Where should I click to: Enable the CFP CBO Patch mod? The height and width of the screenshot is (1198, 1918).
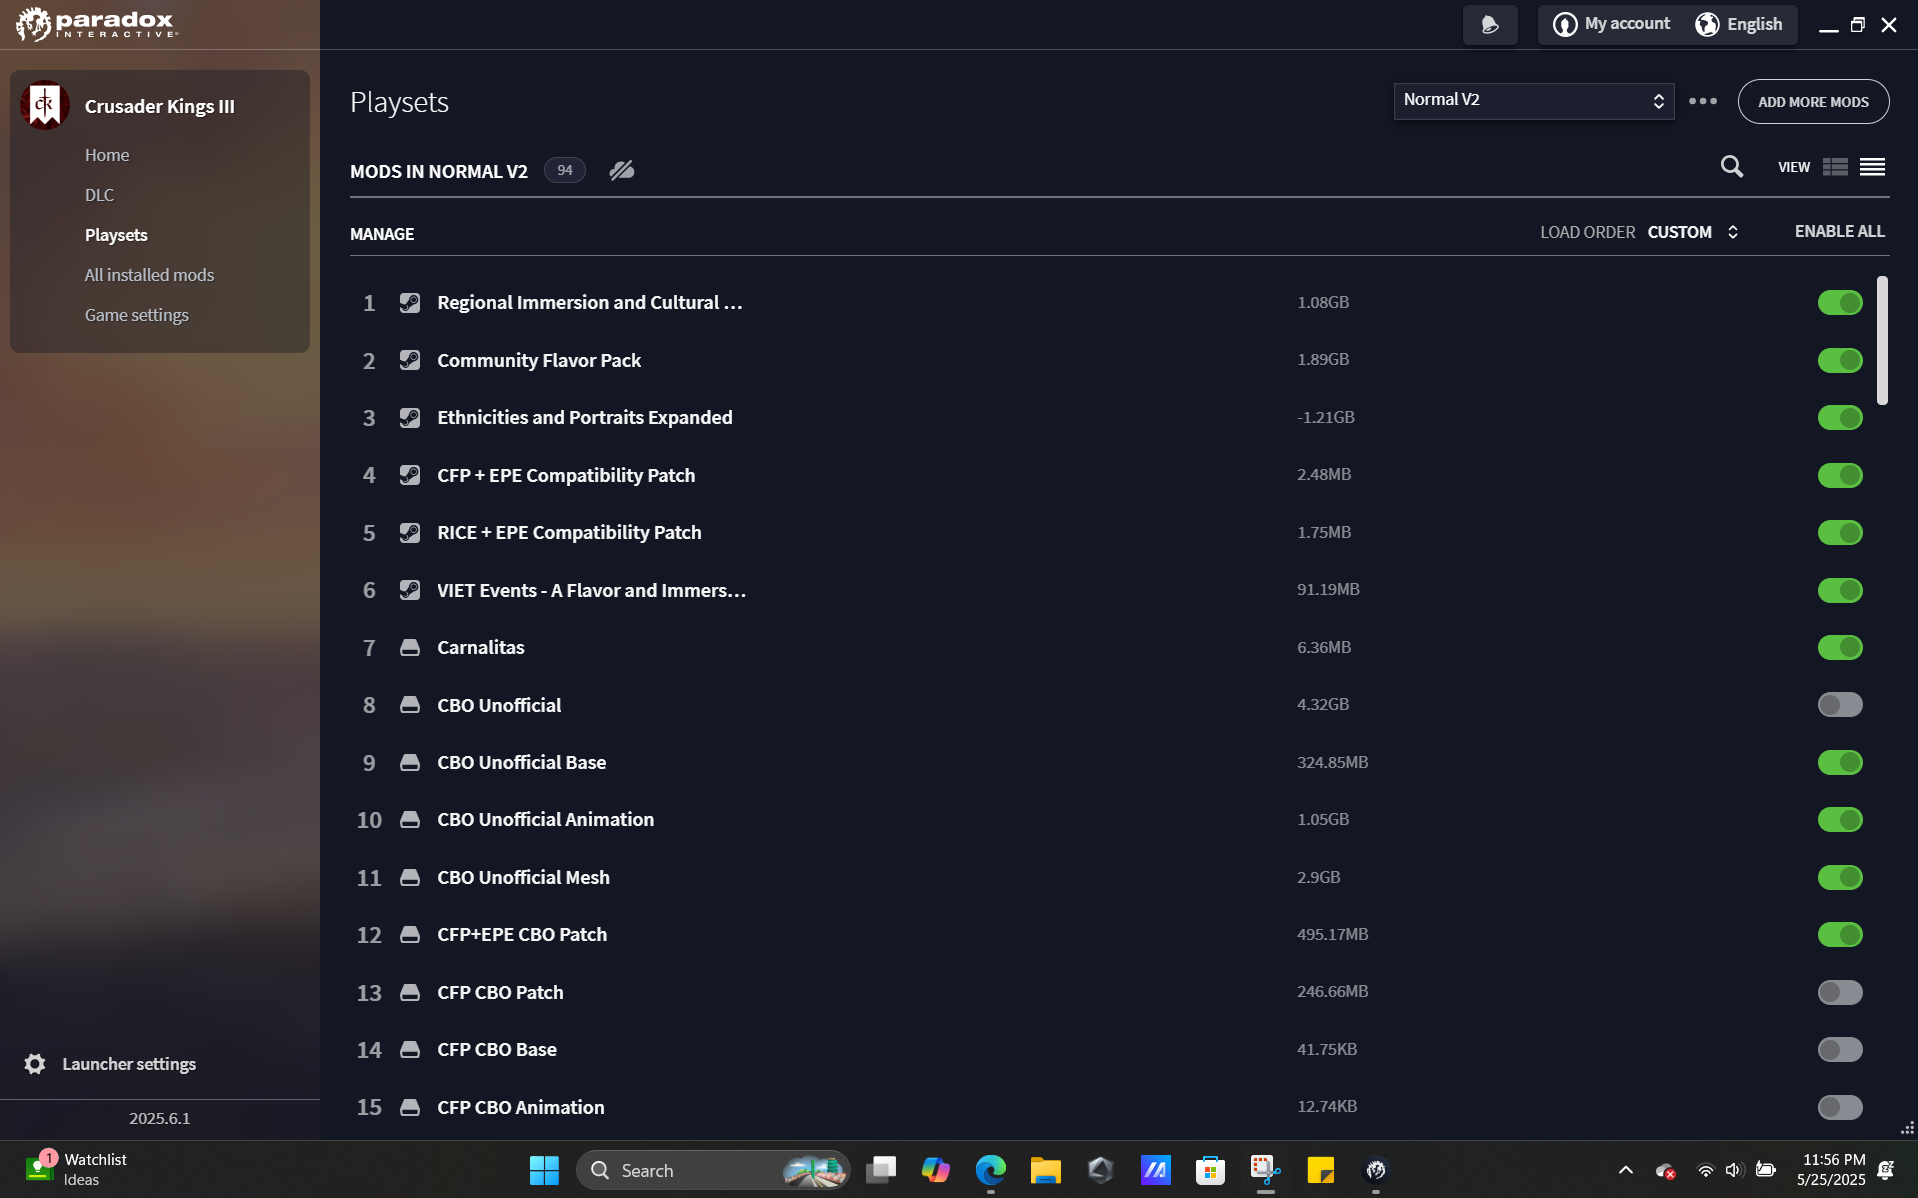coord(1840,992)
